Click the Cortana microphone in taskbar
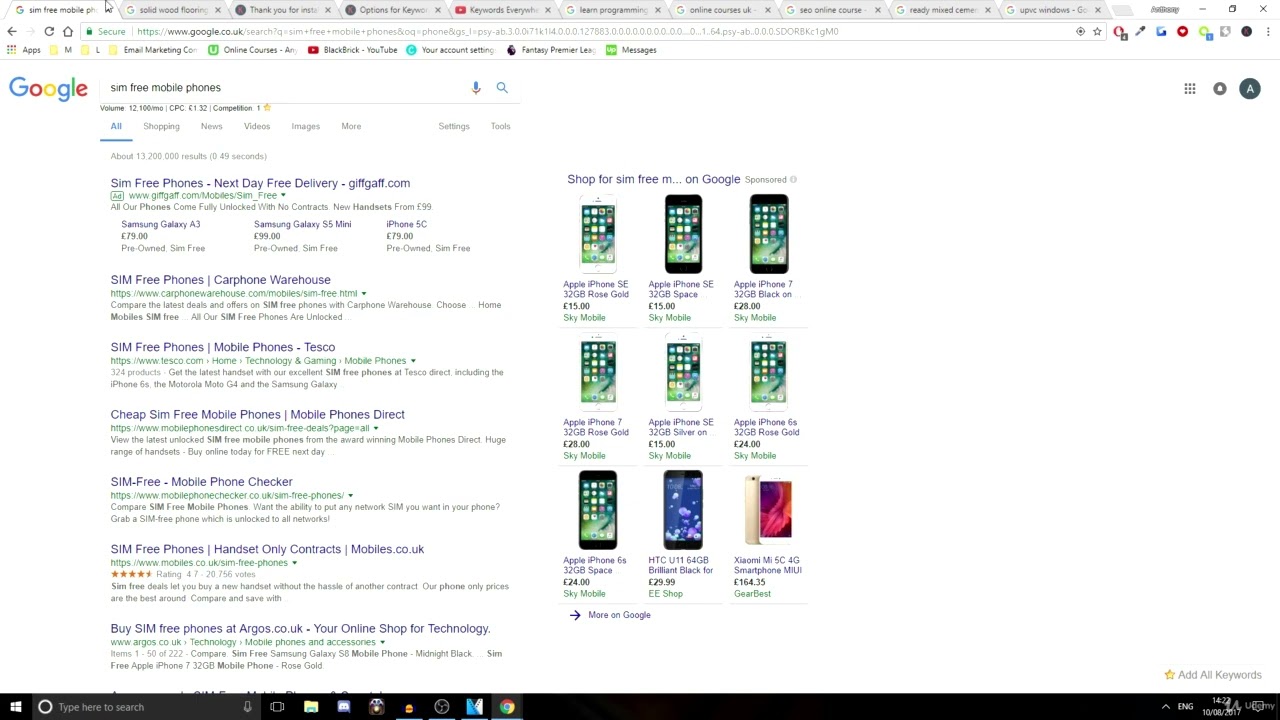Image resolution: width=1280 pixels, height=720 pixels. [x=247, y=707]
